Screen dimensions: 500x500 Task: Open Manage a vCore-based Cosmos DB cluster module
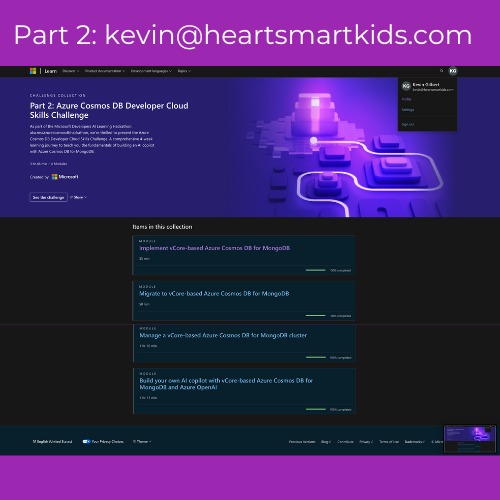223,335
